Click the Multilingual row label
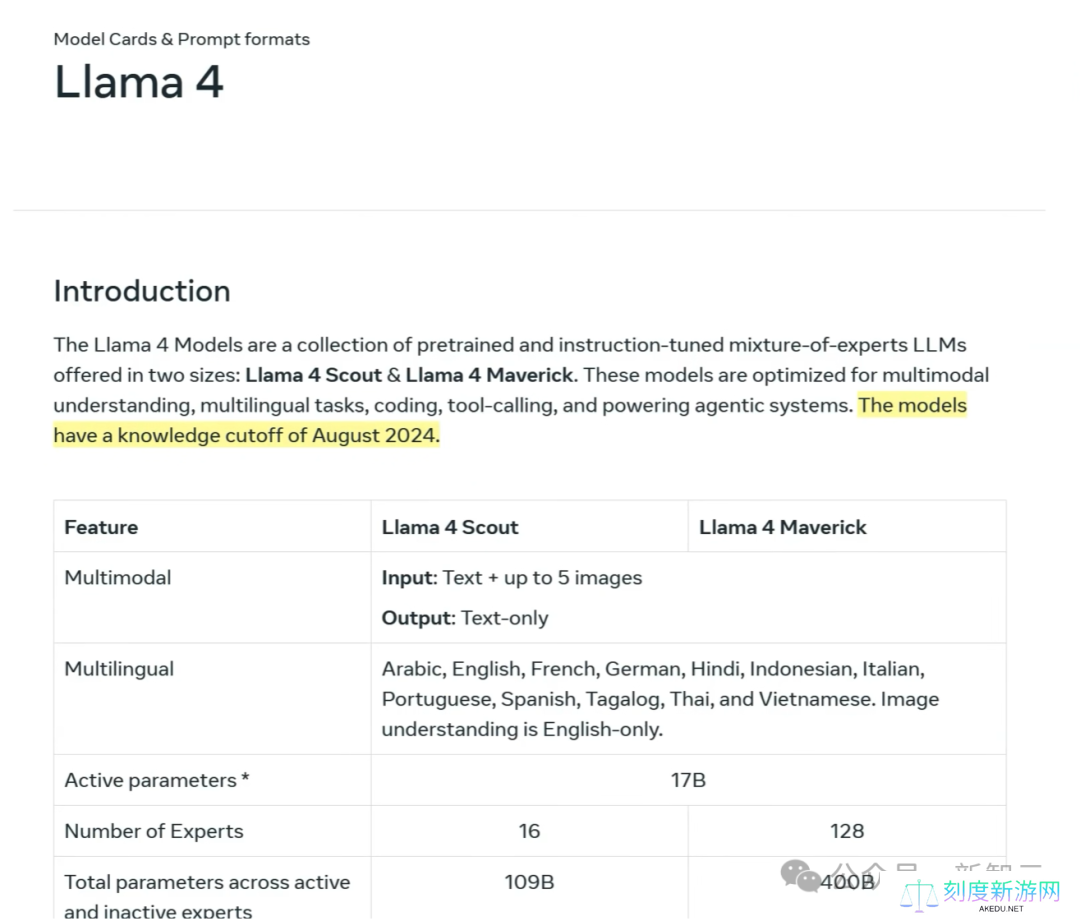Image resolution: width=1080 pixels, height=921 pixels. 119,669
